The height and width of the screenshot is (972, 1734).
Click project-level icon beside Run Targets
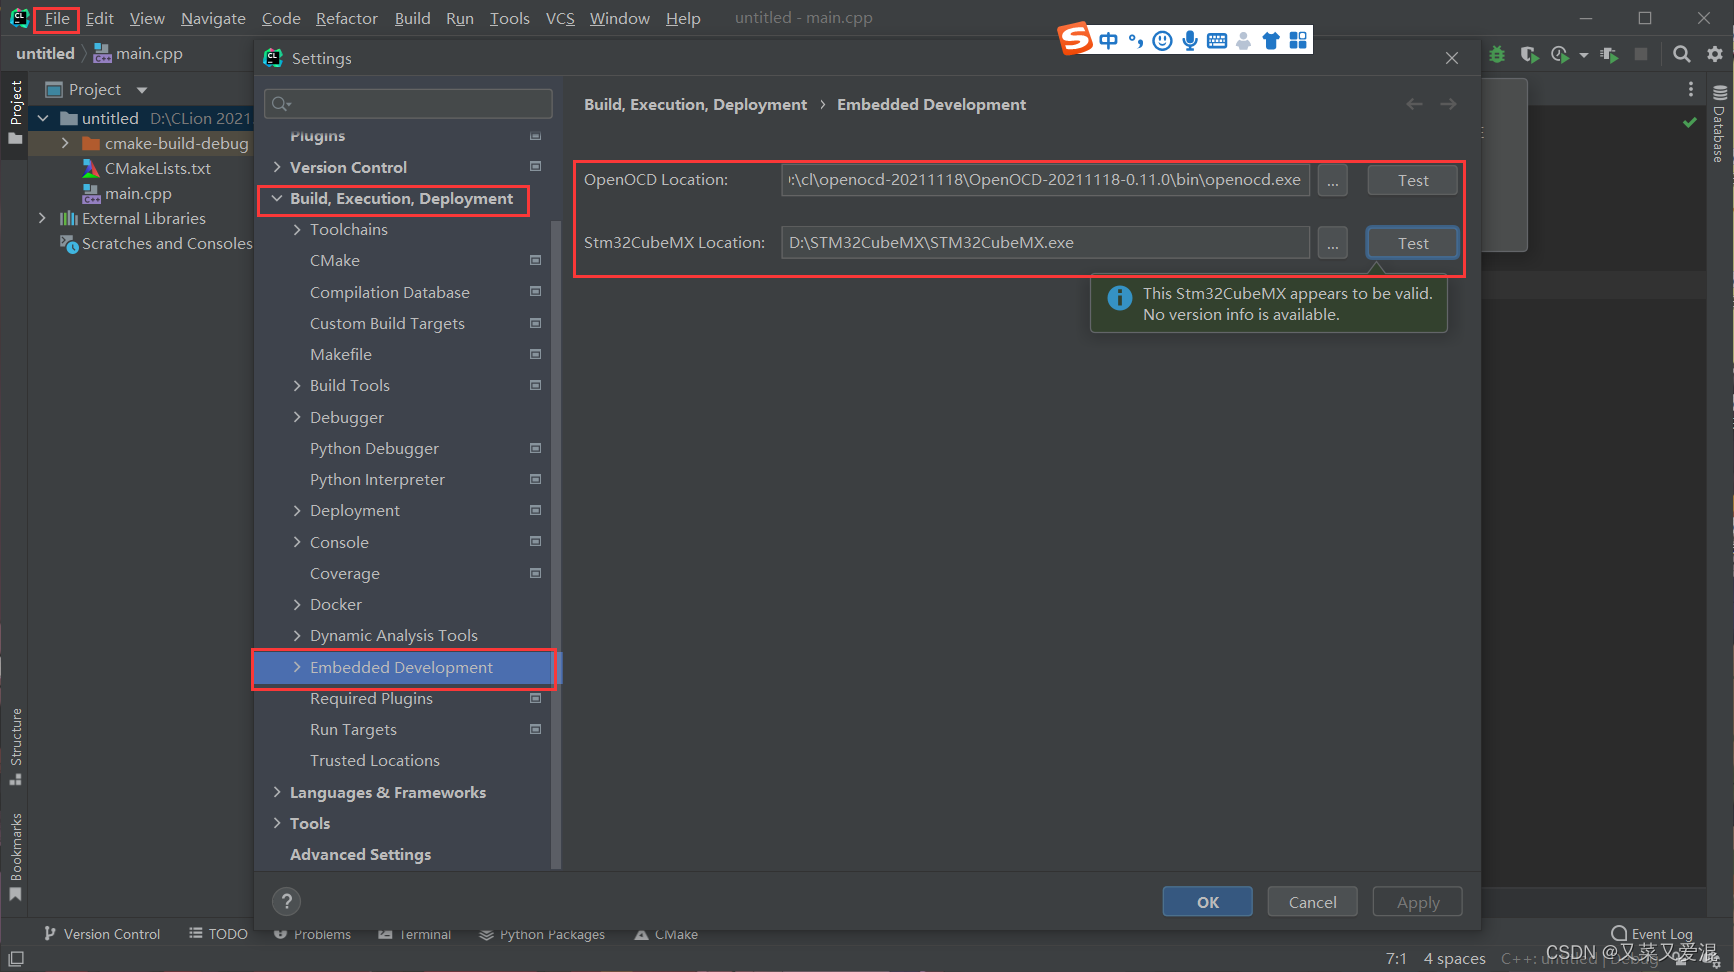535,729
